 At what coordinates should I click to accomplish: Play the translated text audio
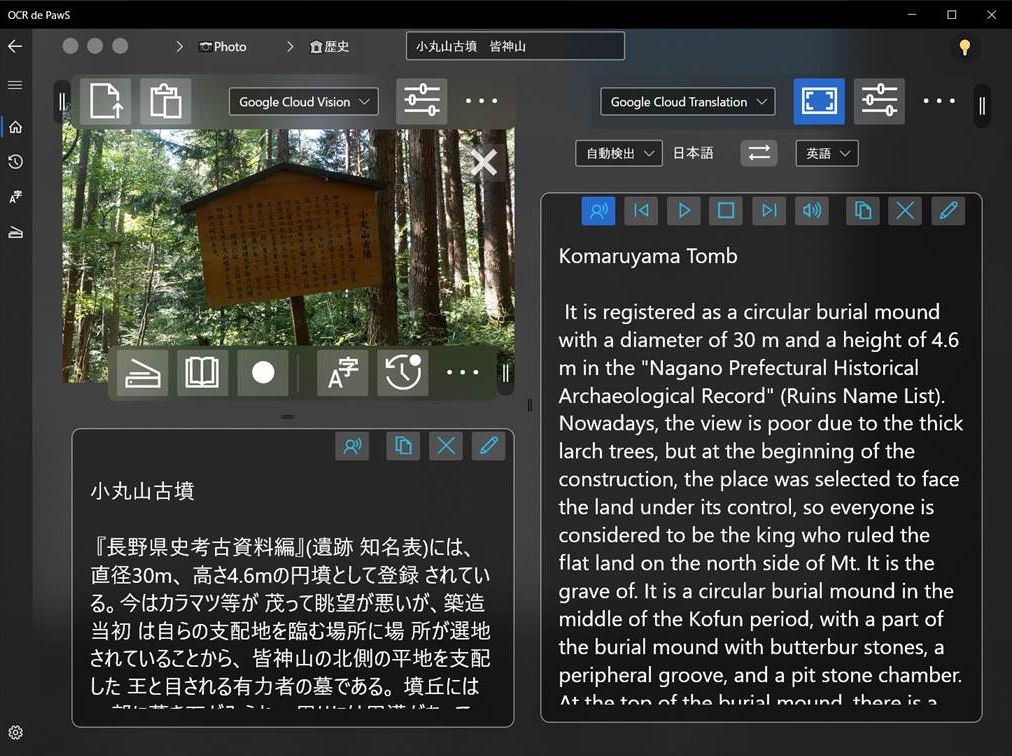click(684, 210)
